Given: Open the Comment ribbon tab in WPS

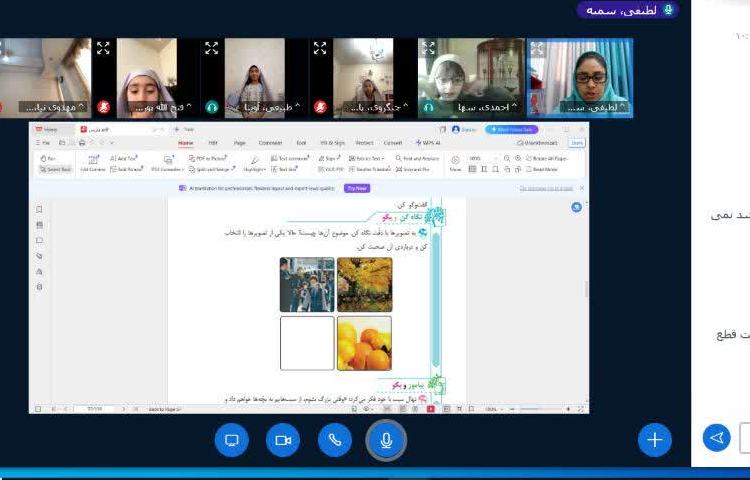Looking at the screenshot, I should [x=270, y=142].
